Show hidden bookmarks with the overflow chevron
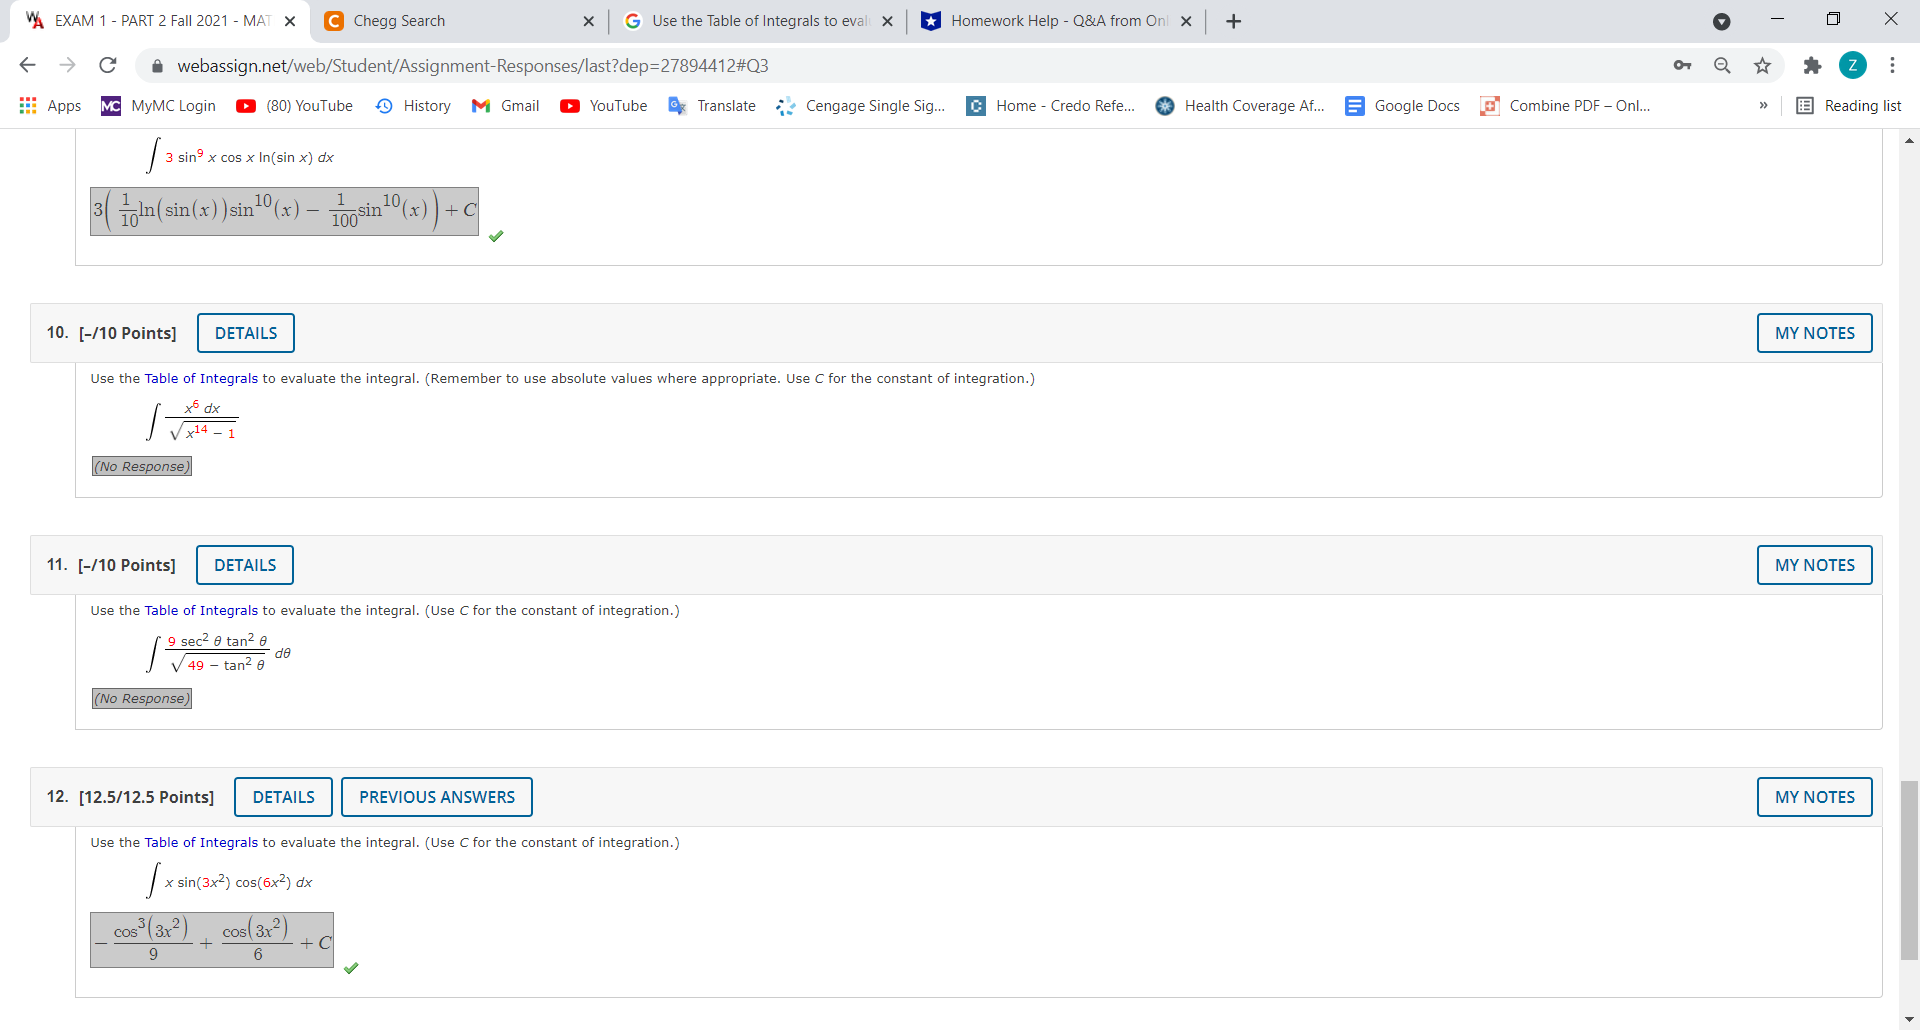The image size is (1920, 1030). (1763, 105)
